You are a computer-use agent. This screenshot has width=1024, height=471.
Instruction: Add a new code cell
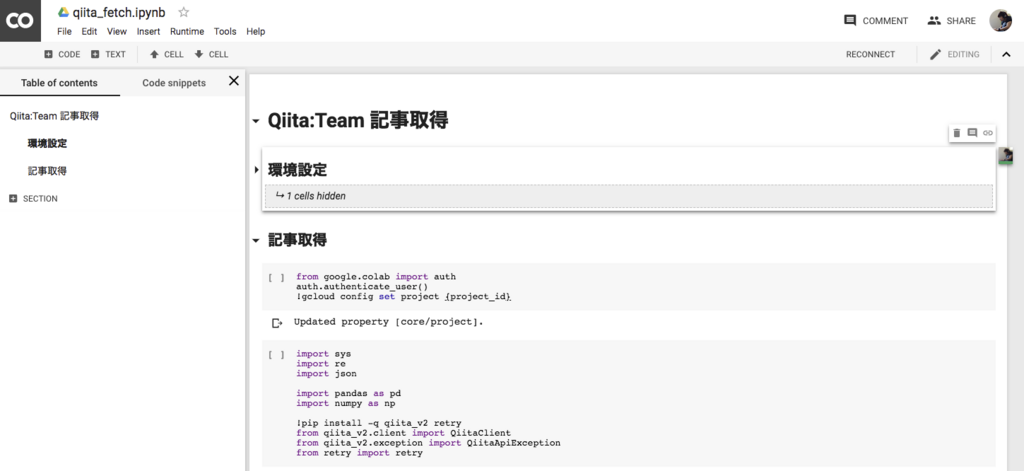coord(62,54)
